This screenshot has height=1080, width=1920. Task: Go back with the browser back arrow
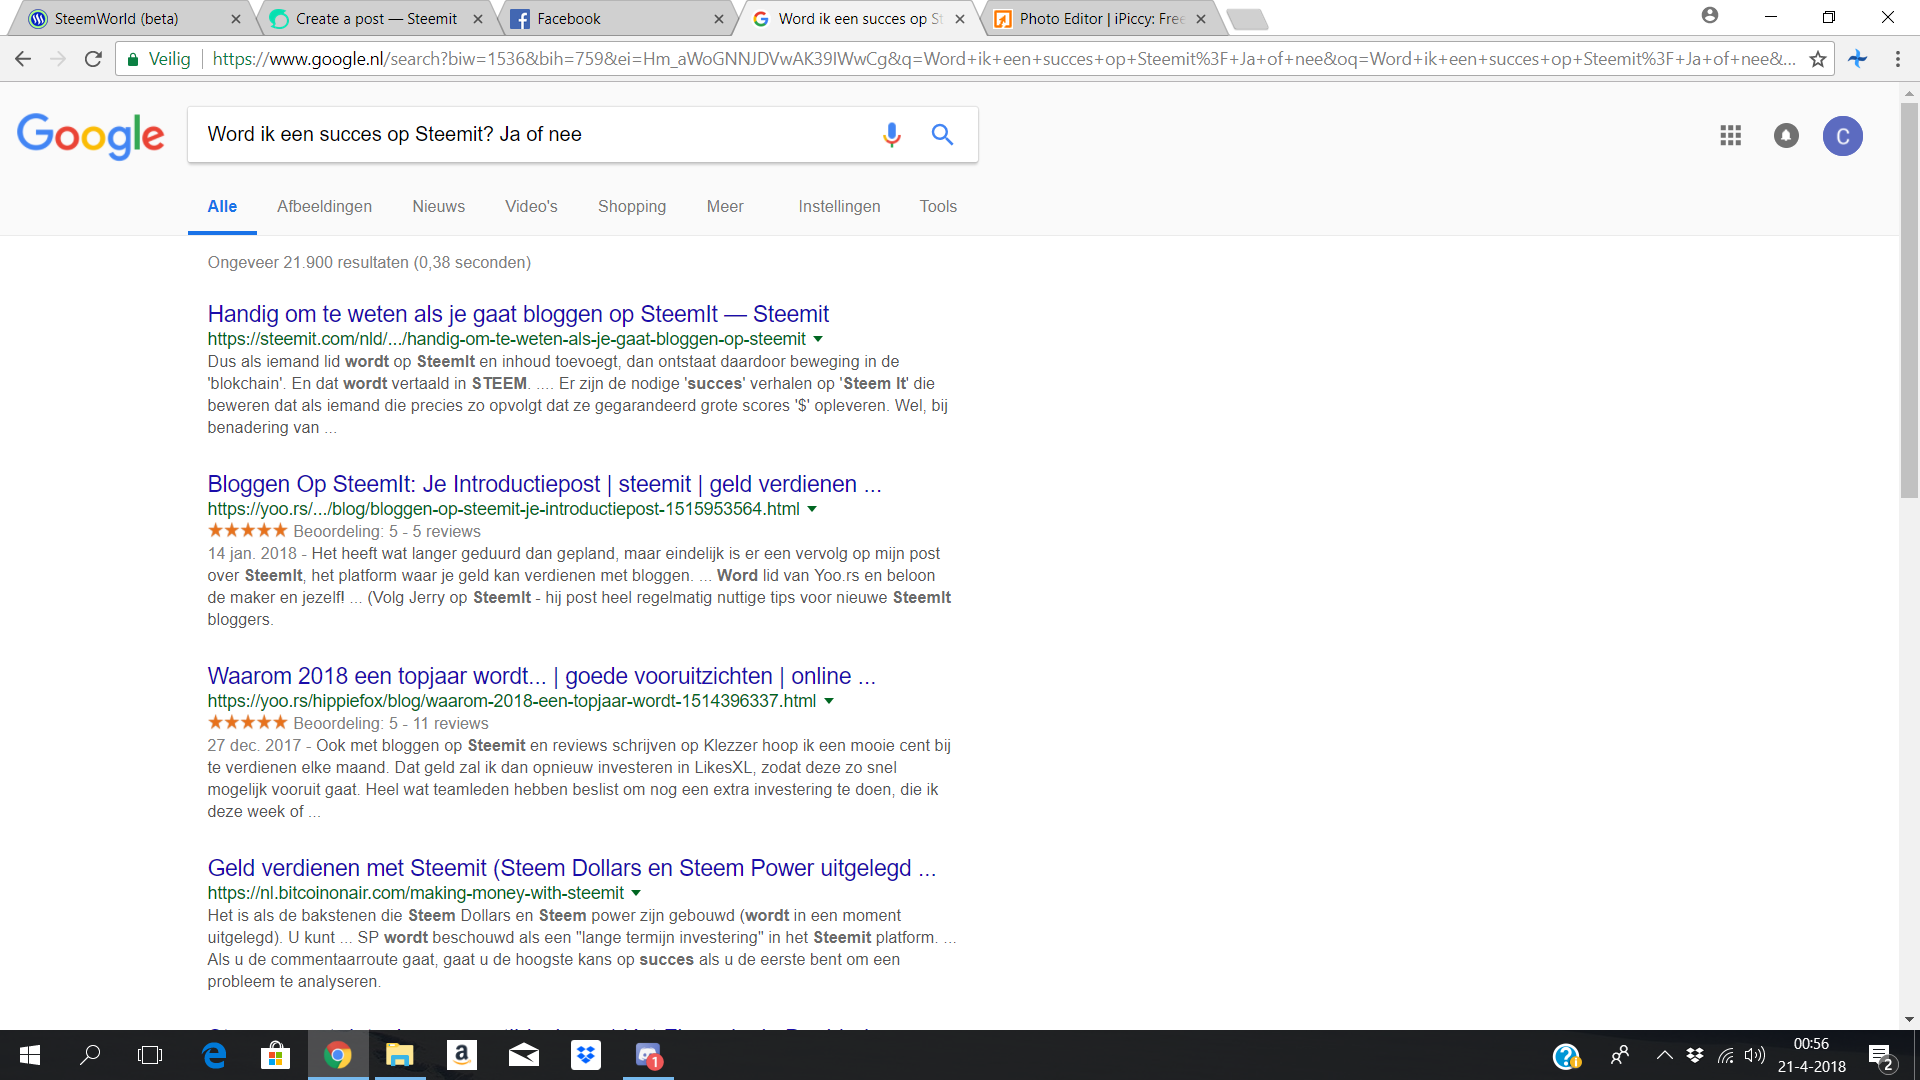[x=23, y=59]
